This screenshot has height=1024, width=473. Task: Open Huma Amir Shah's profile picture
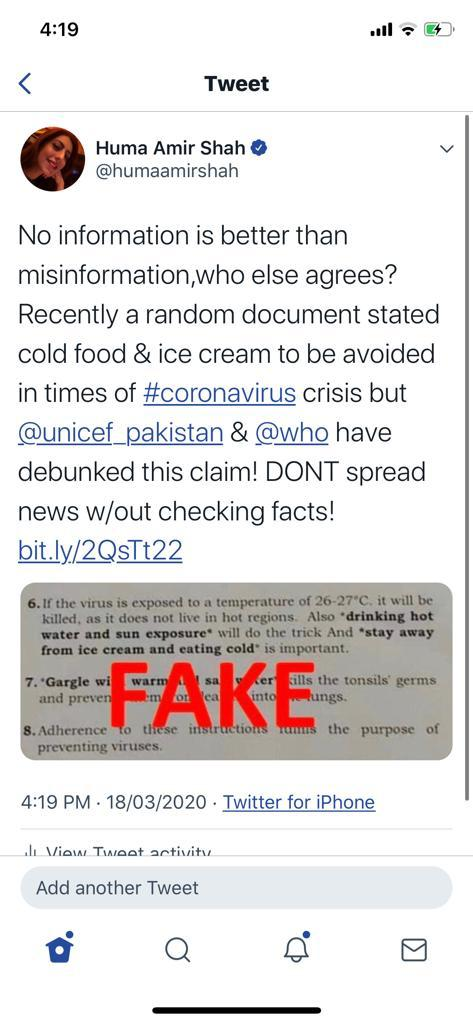coord(52,159)
